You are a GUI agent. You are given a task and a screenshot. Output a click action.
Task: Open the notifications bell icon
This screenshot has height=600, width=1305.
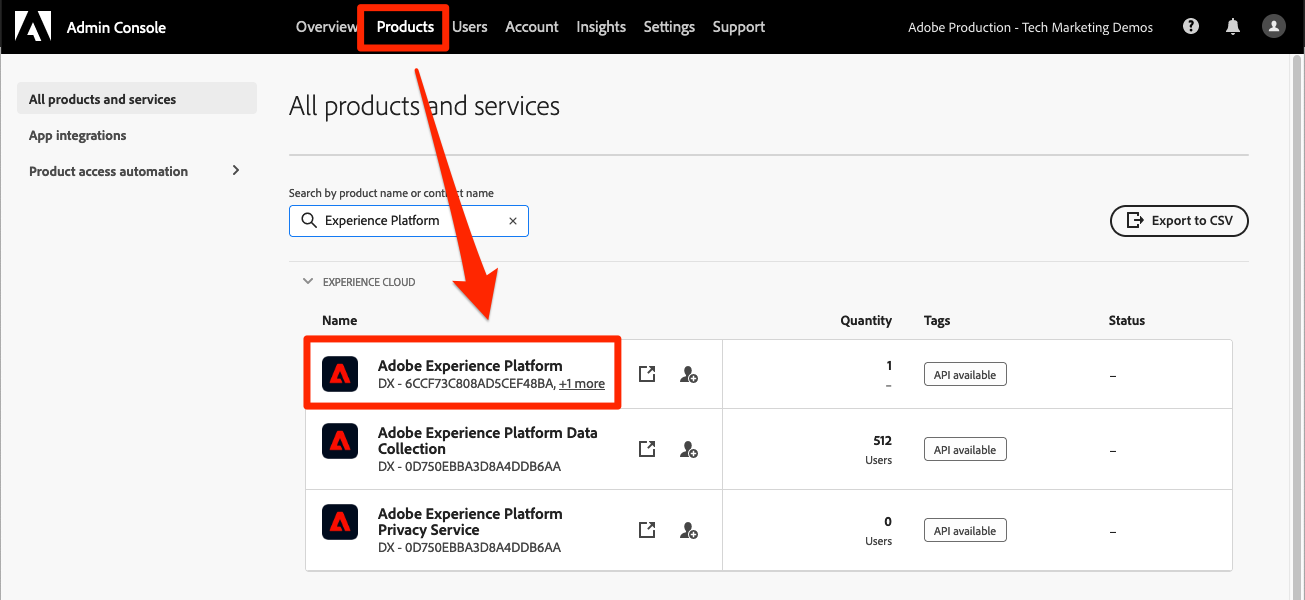[1232, 27]
